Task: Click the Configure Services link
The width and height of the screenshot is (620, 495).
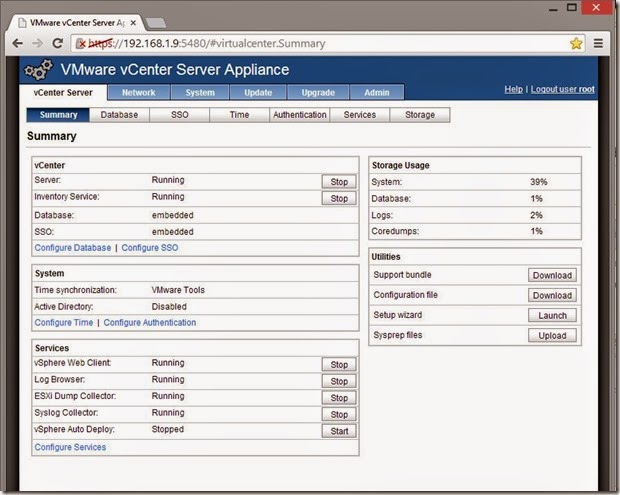Action: tap(70, 447)
